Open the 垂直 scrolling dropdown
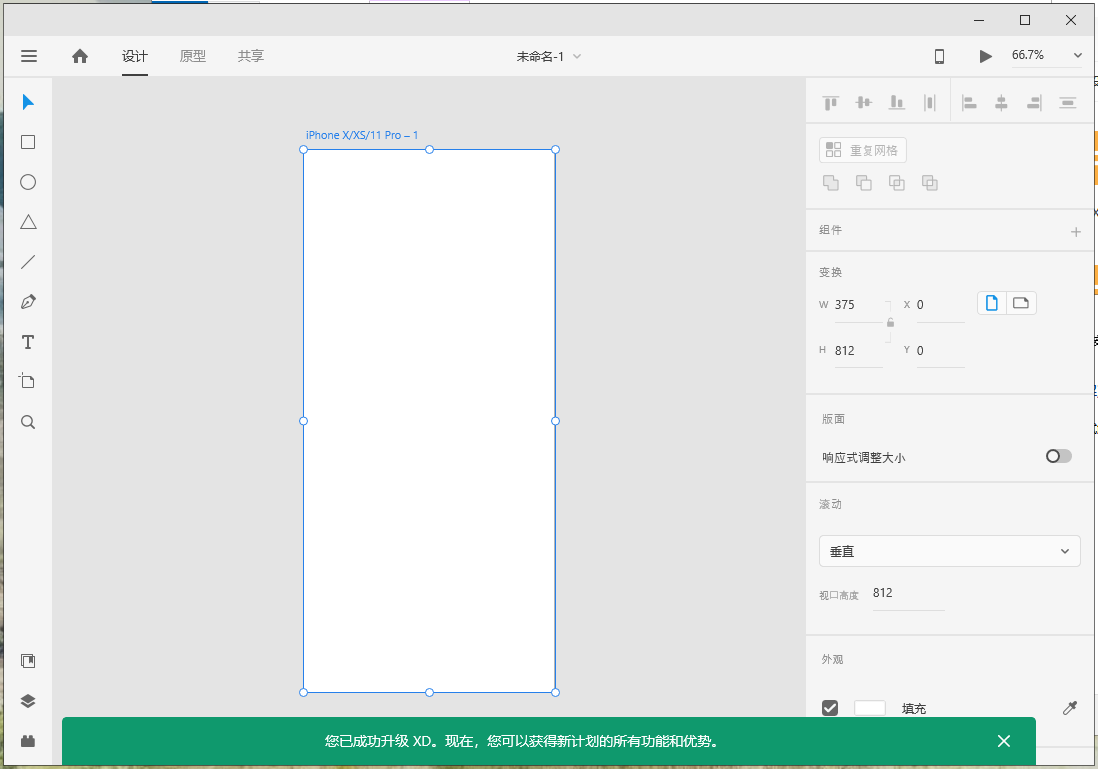 pos(950,551)
